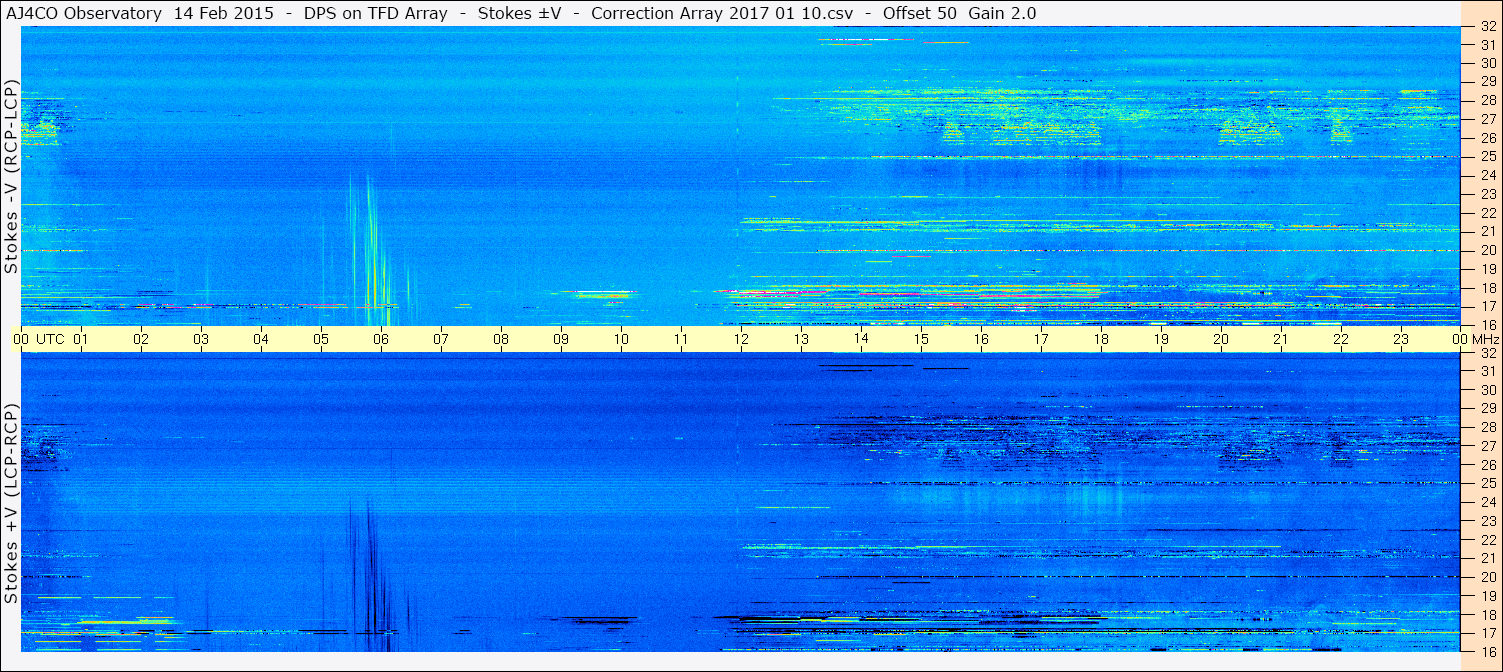Select the 16 hour mark on time axis
1503x672 pixels.
(x=981, y=339)
